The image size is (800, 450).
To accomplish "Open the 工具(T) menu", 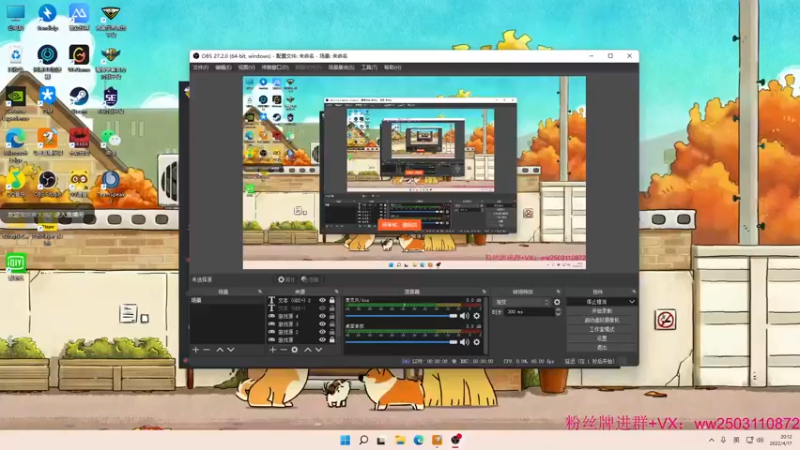I will point(369,67).
